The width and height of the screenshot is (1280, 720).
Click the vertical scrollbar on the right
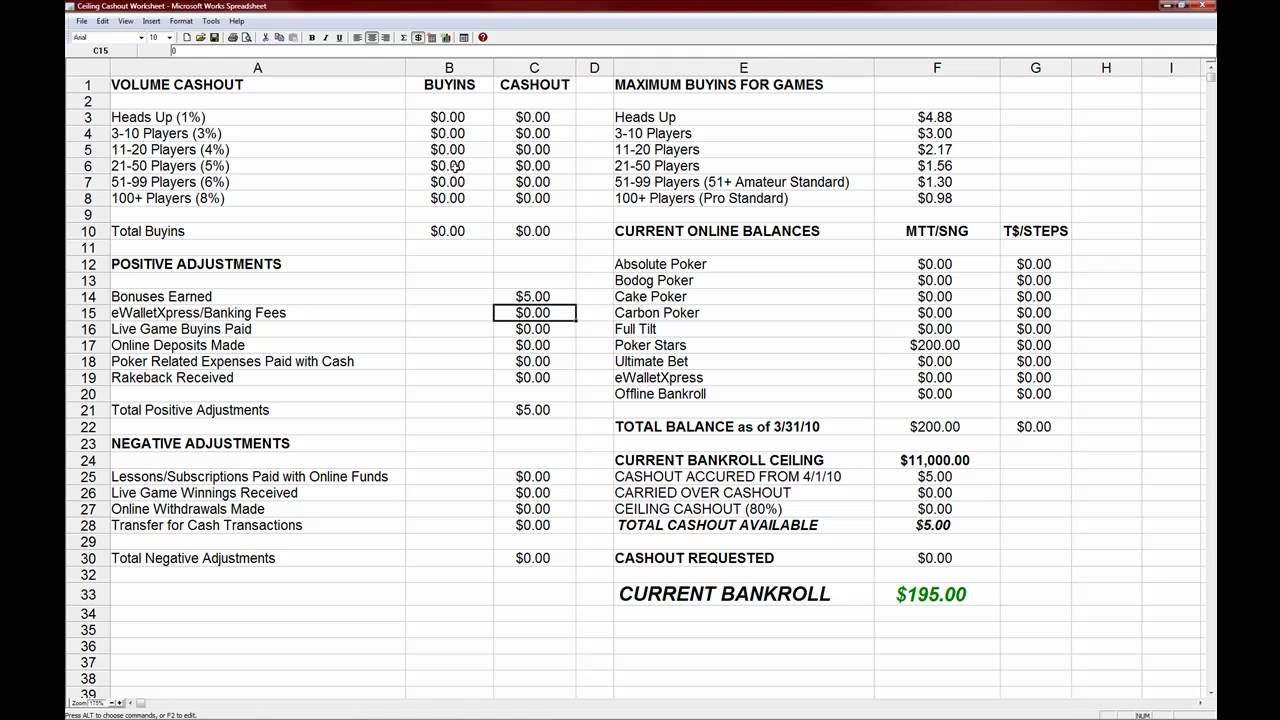click(1211, 380)
